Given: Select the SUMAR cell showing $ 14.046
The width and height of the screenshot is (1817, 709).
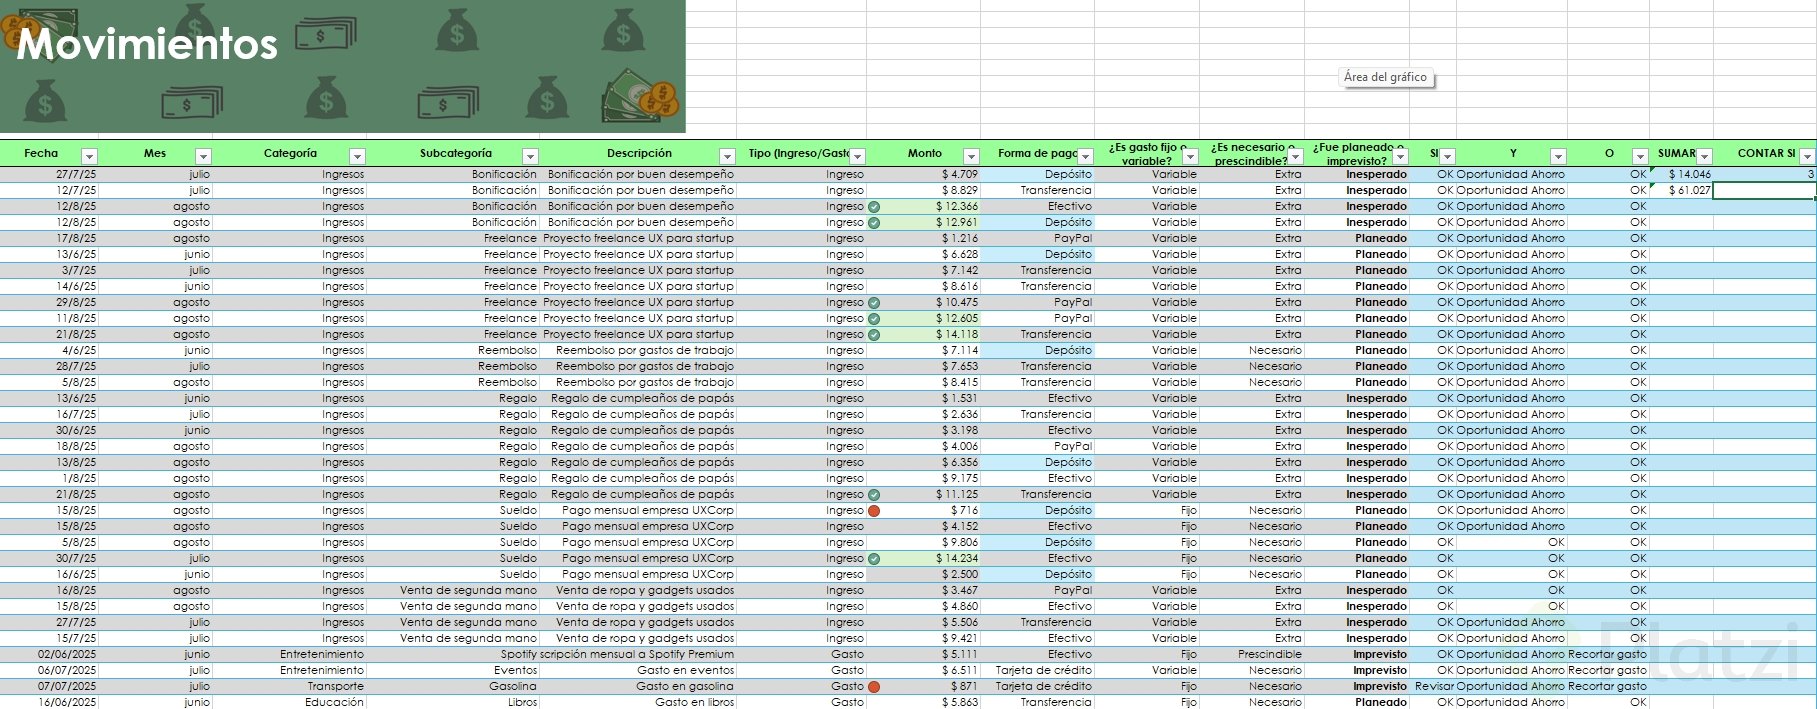Looking at the screenshot, I should (1681, 174).
